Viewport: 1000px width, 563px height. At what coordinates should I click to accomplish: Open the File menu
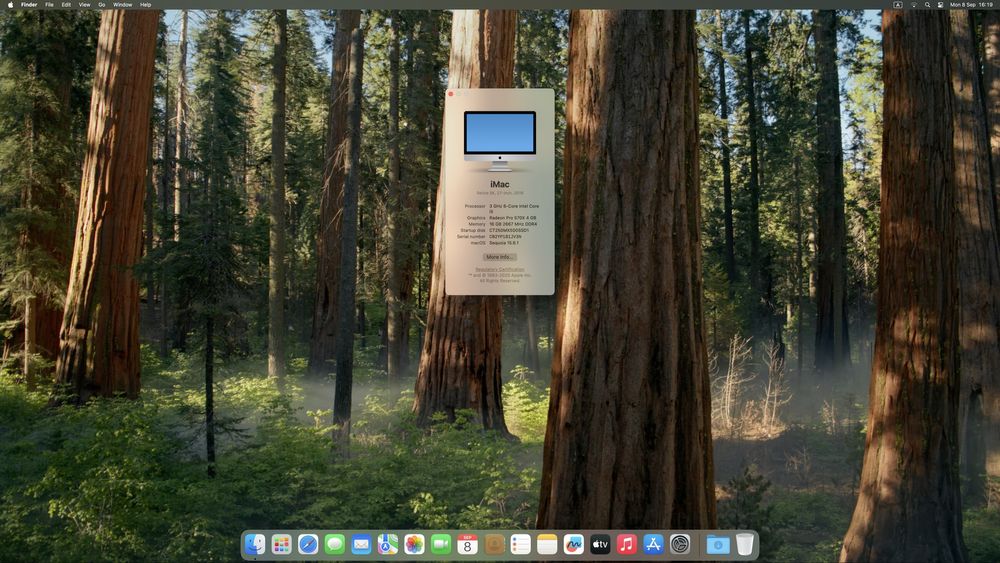[x=49, y=4]
